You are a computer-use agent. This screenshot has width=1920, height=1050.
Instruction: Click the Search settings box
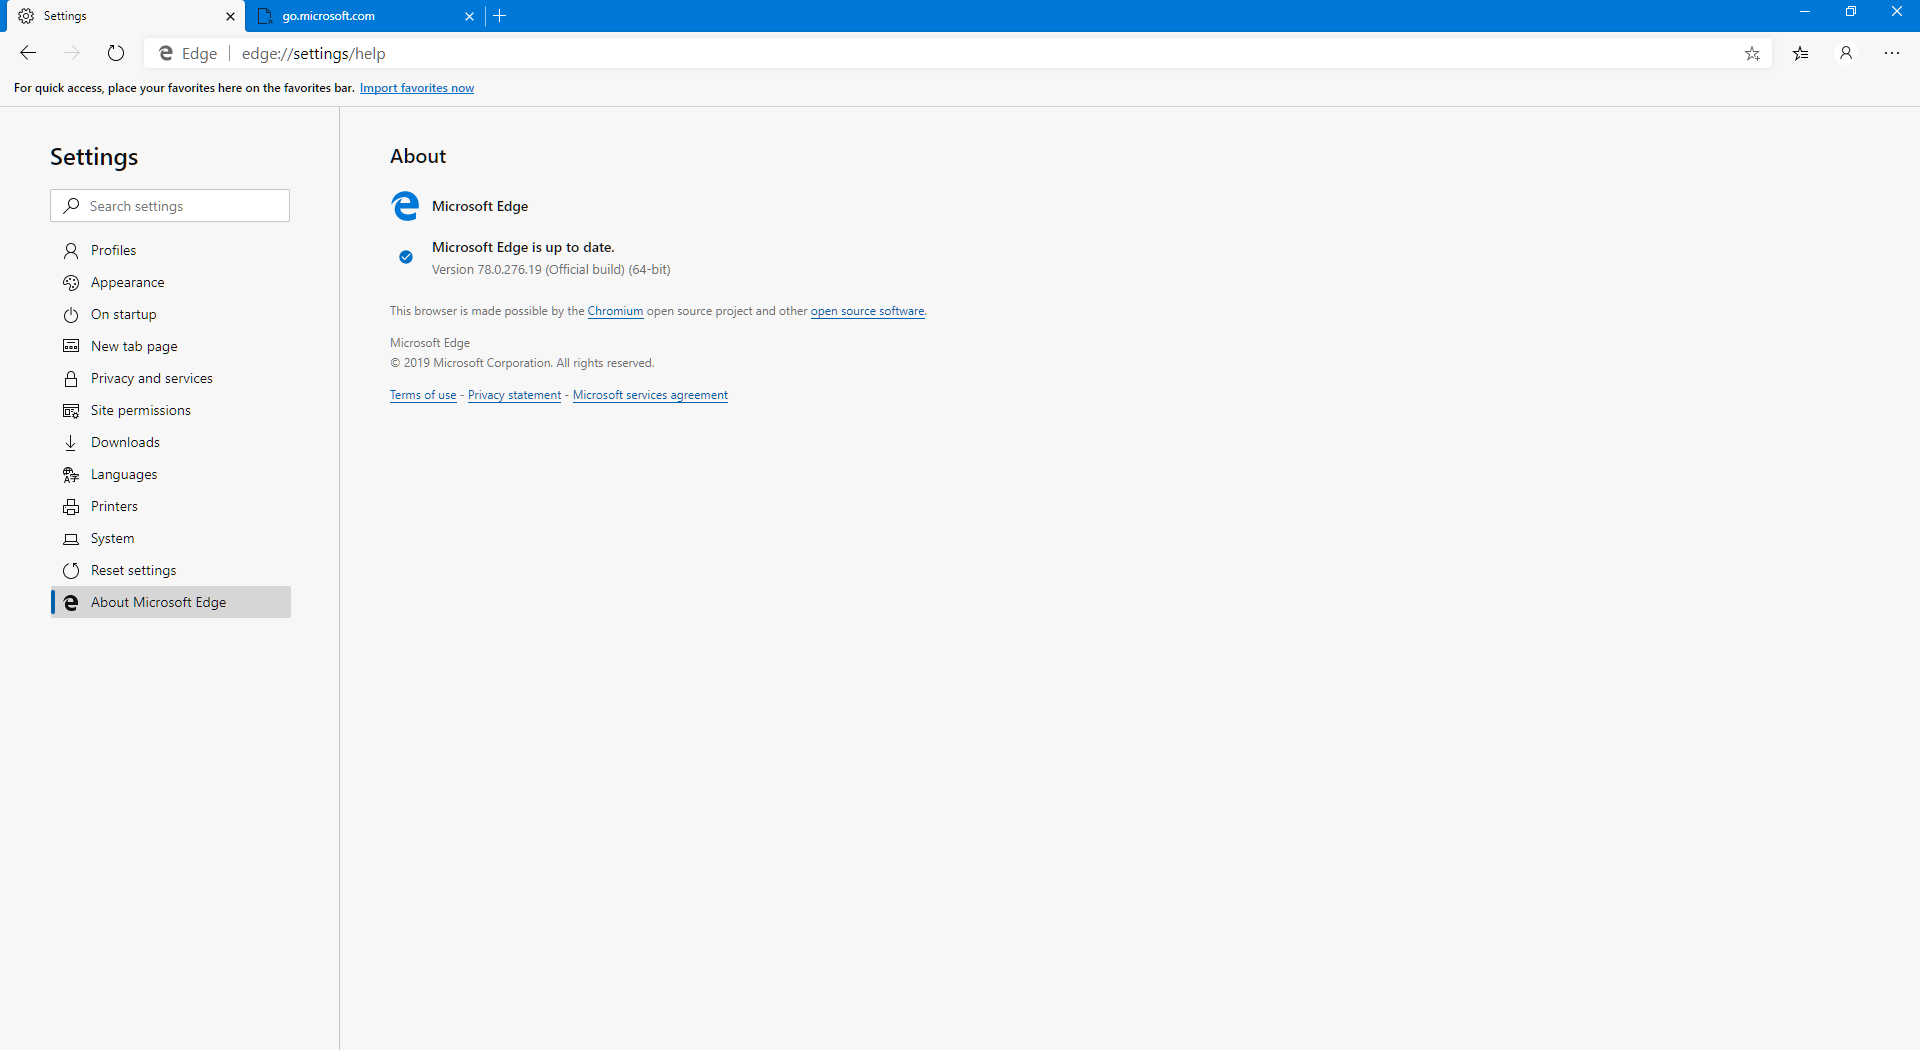[x=170, y=206]
